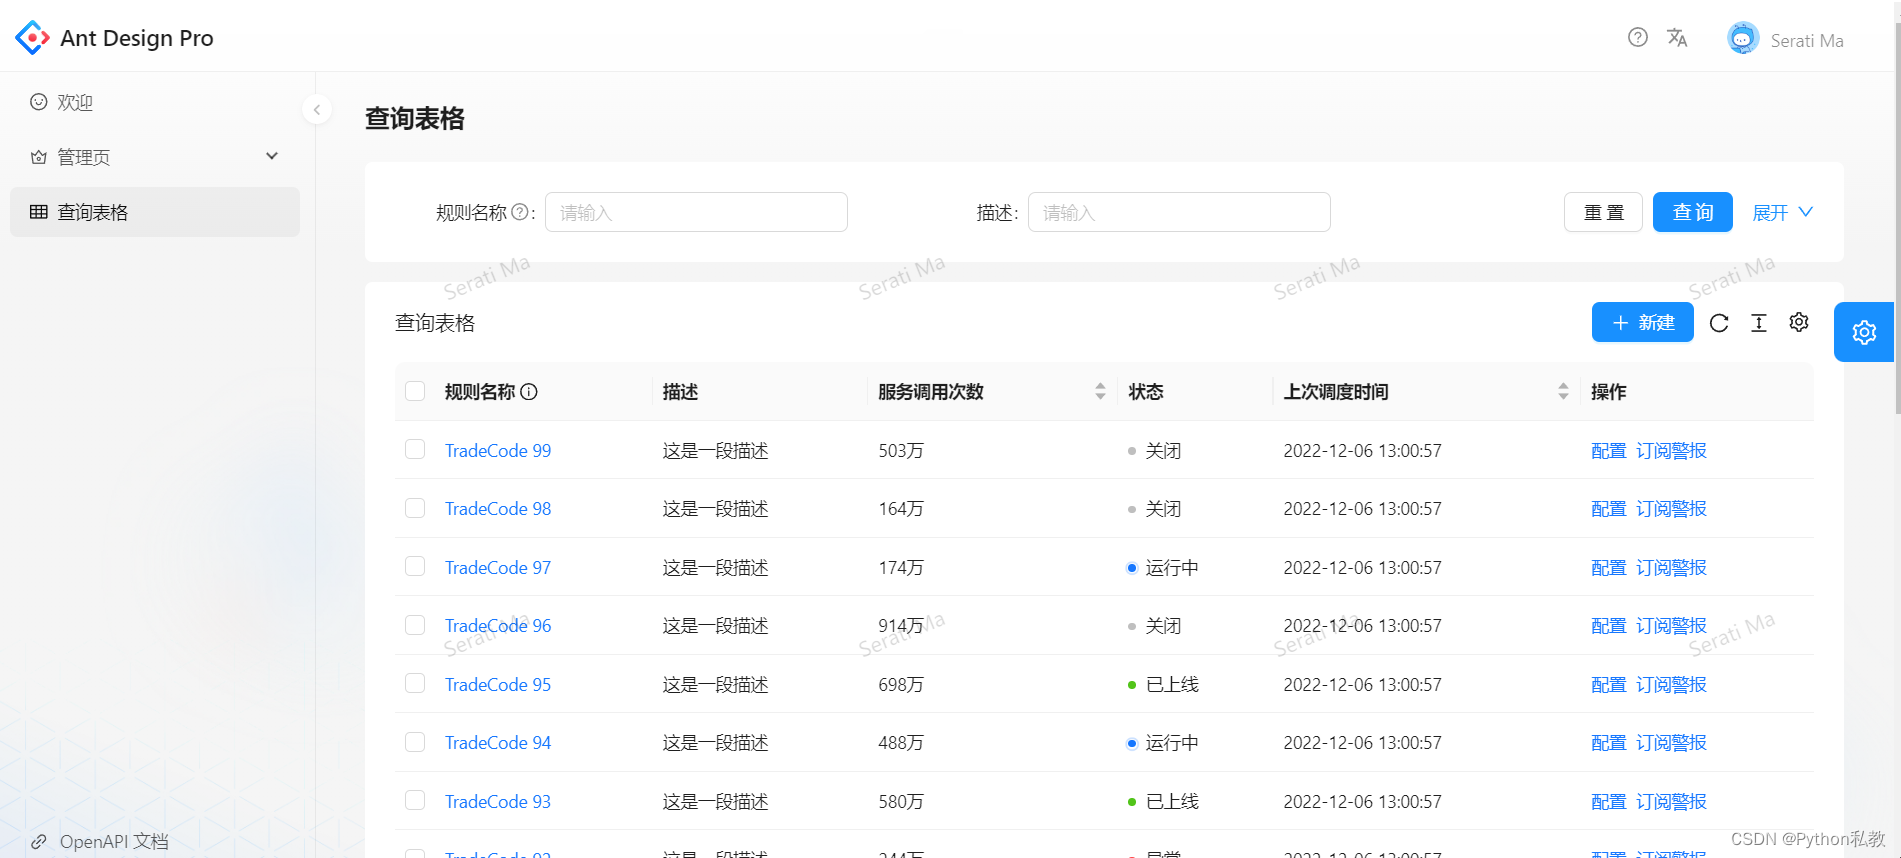Viewport: 1901px width, 858px height.
Task: Sort by 上次调度时间 column
Action: click(1563, 391)
